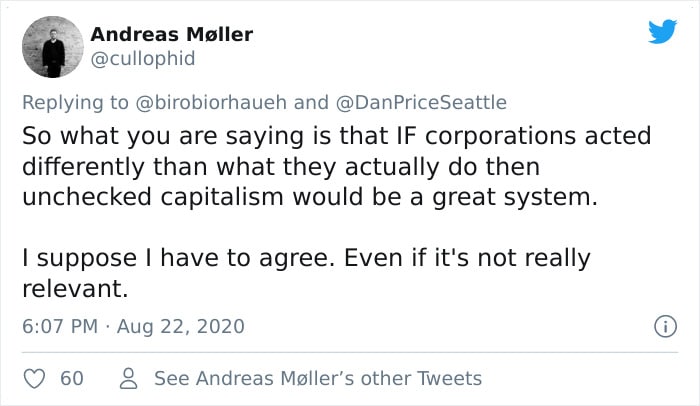700x406 pixels.
Task: Open the @DanPriceSeattle mention
Action: (421, 102)
